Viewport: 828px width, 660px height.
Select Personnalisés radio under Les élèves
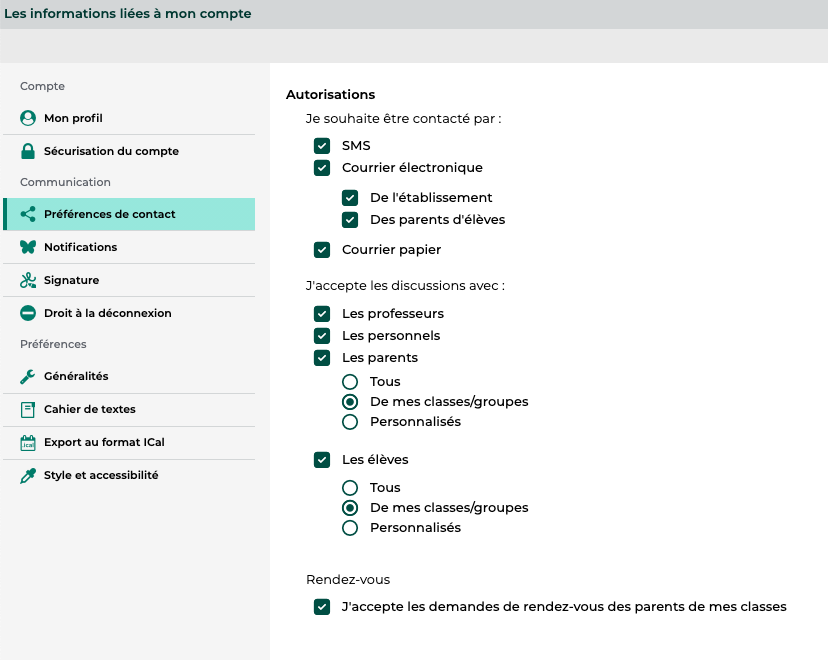[x=350, y=528]
